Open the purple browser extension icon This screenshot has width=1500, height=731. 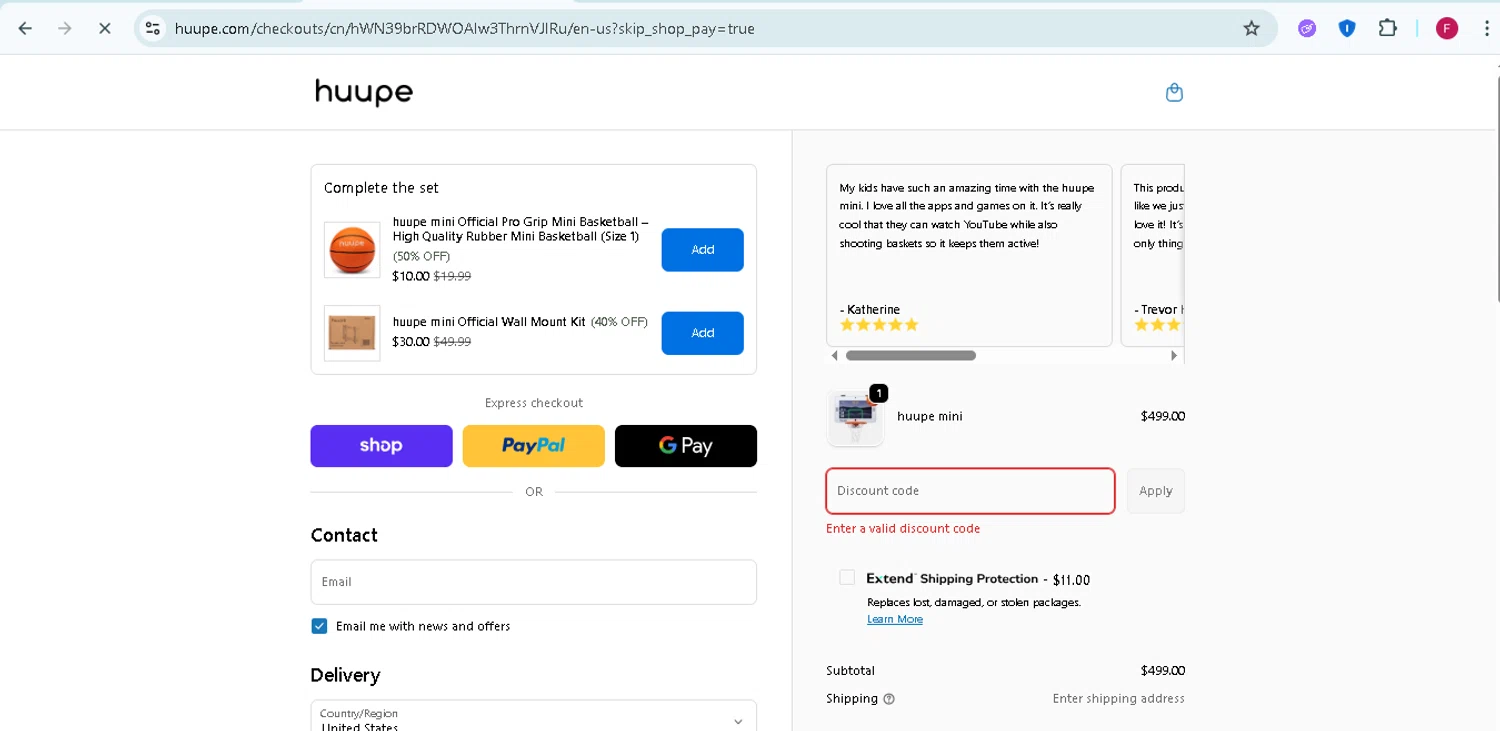coord(1307,28)
